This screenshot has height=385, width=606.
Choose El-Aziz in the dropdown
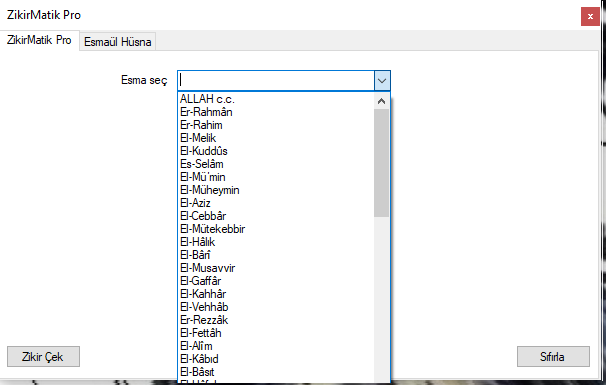tap(276, 203)
